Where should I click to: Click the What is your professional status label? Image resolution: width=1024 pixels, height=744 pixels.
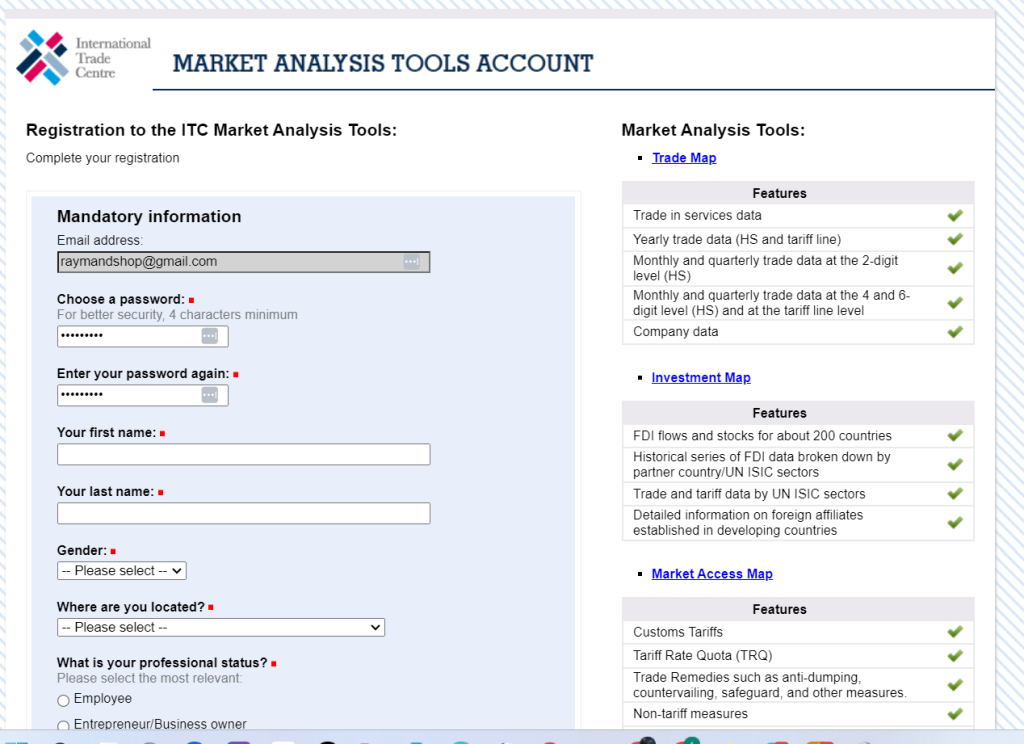click(162, 663)
